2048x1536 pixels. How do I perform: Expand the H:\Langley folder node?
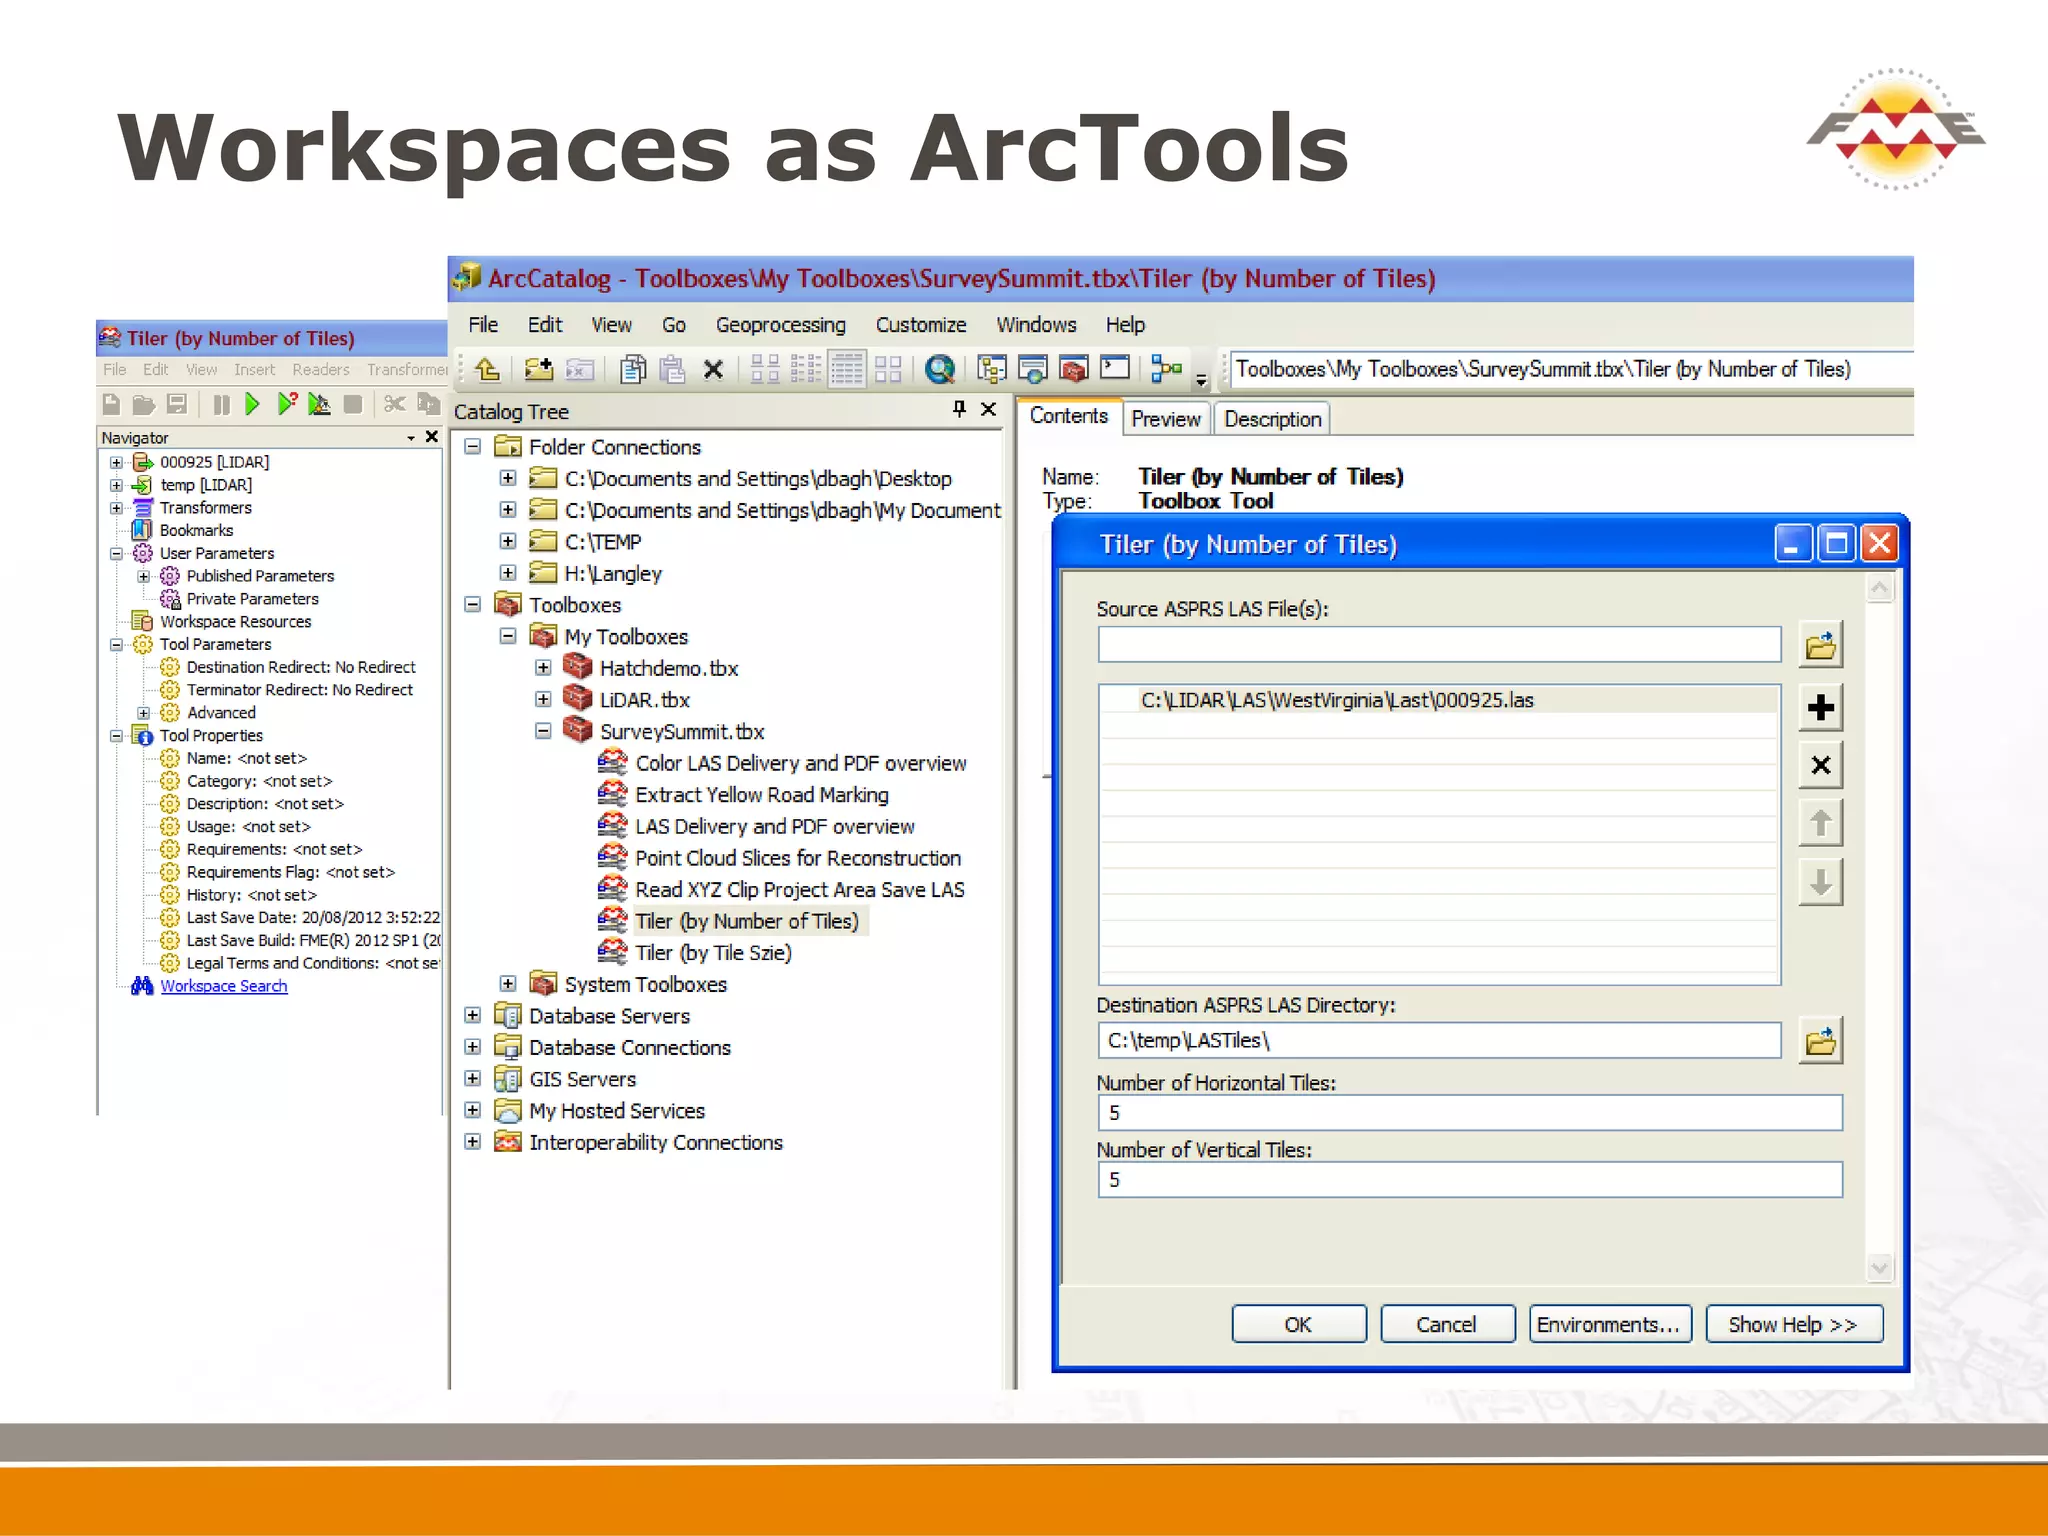click(508, 573)
